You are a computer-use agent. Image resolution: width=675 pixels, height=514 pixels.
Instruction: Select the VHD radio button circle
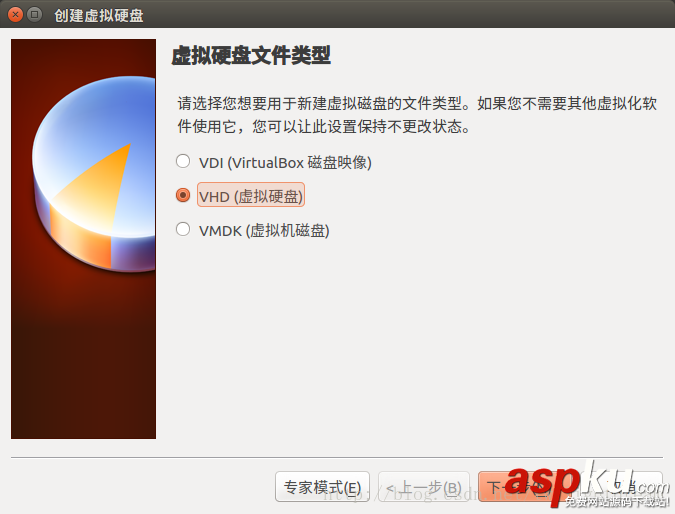click(183, 195)
